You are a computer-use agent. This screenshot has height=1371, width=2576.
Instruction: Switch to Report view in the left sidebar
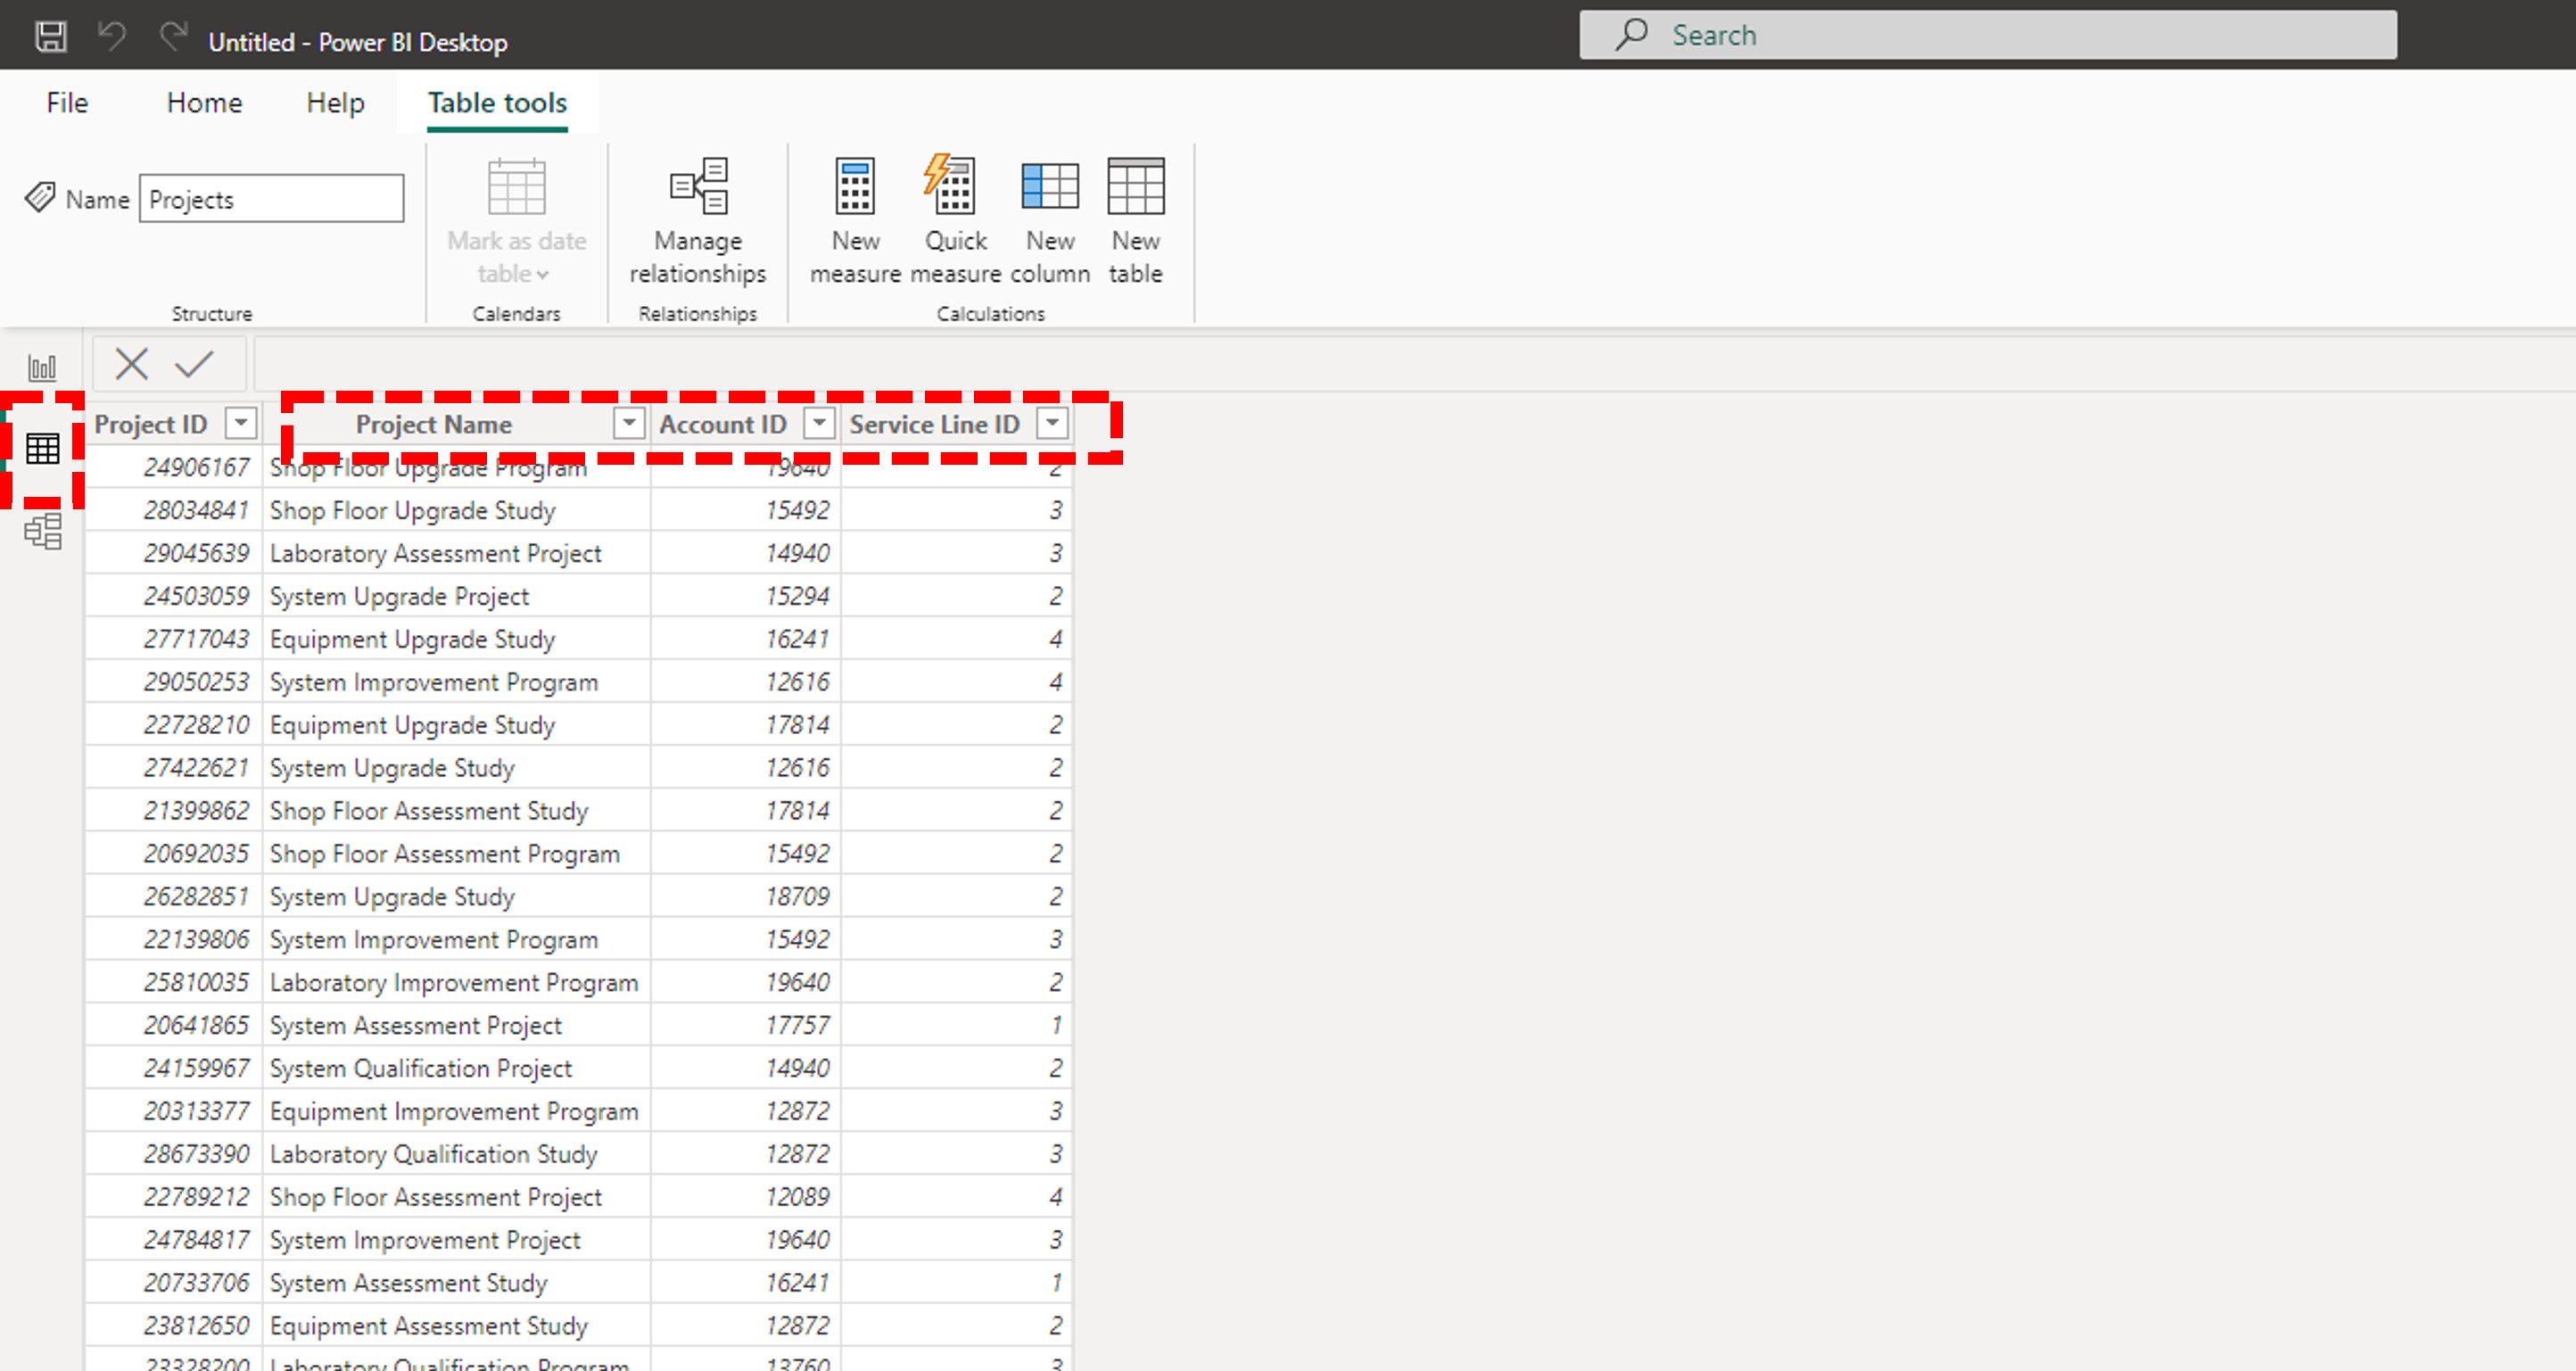click(42, 366)
